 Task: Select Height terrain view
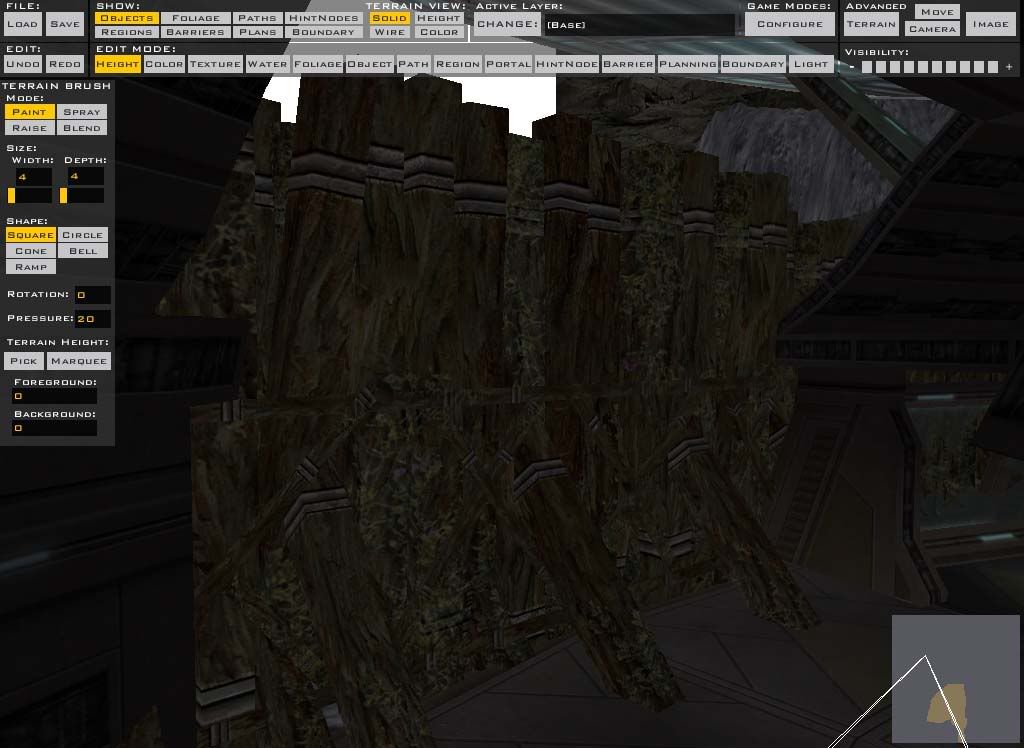tap(439, 18)
